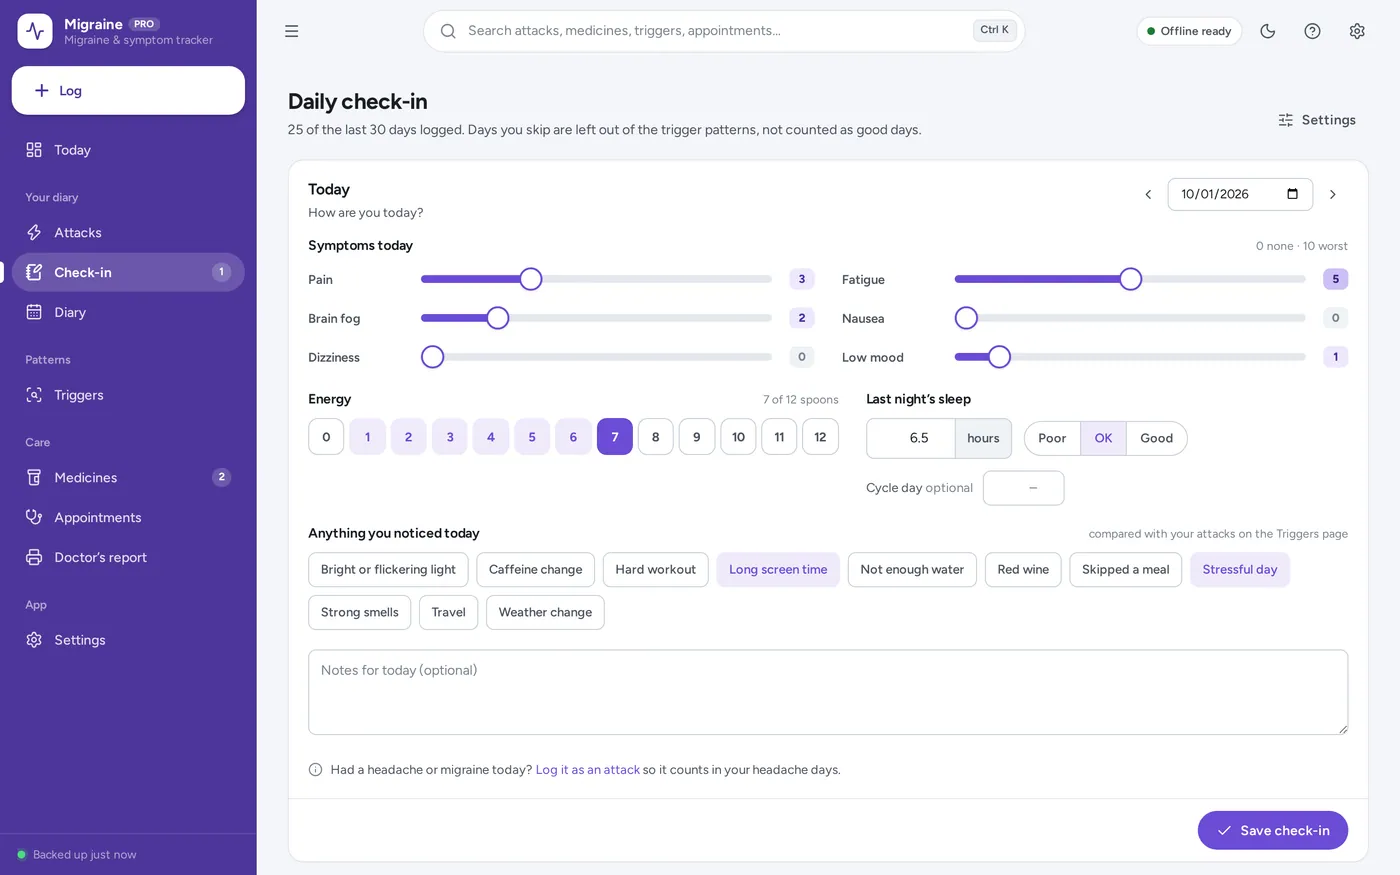Click the Cycle day input field
This screenshot has height=875, width=1400.
coord(1023,488)
